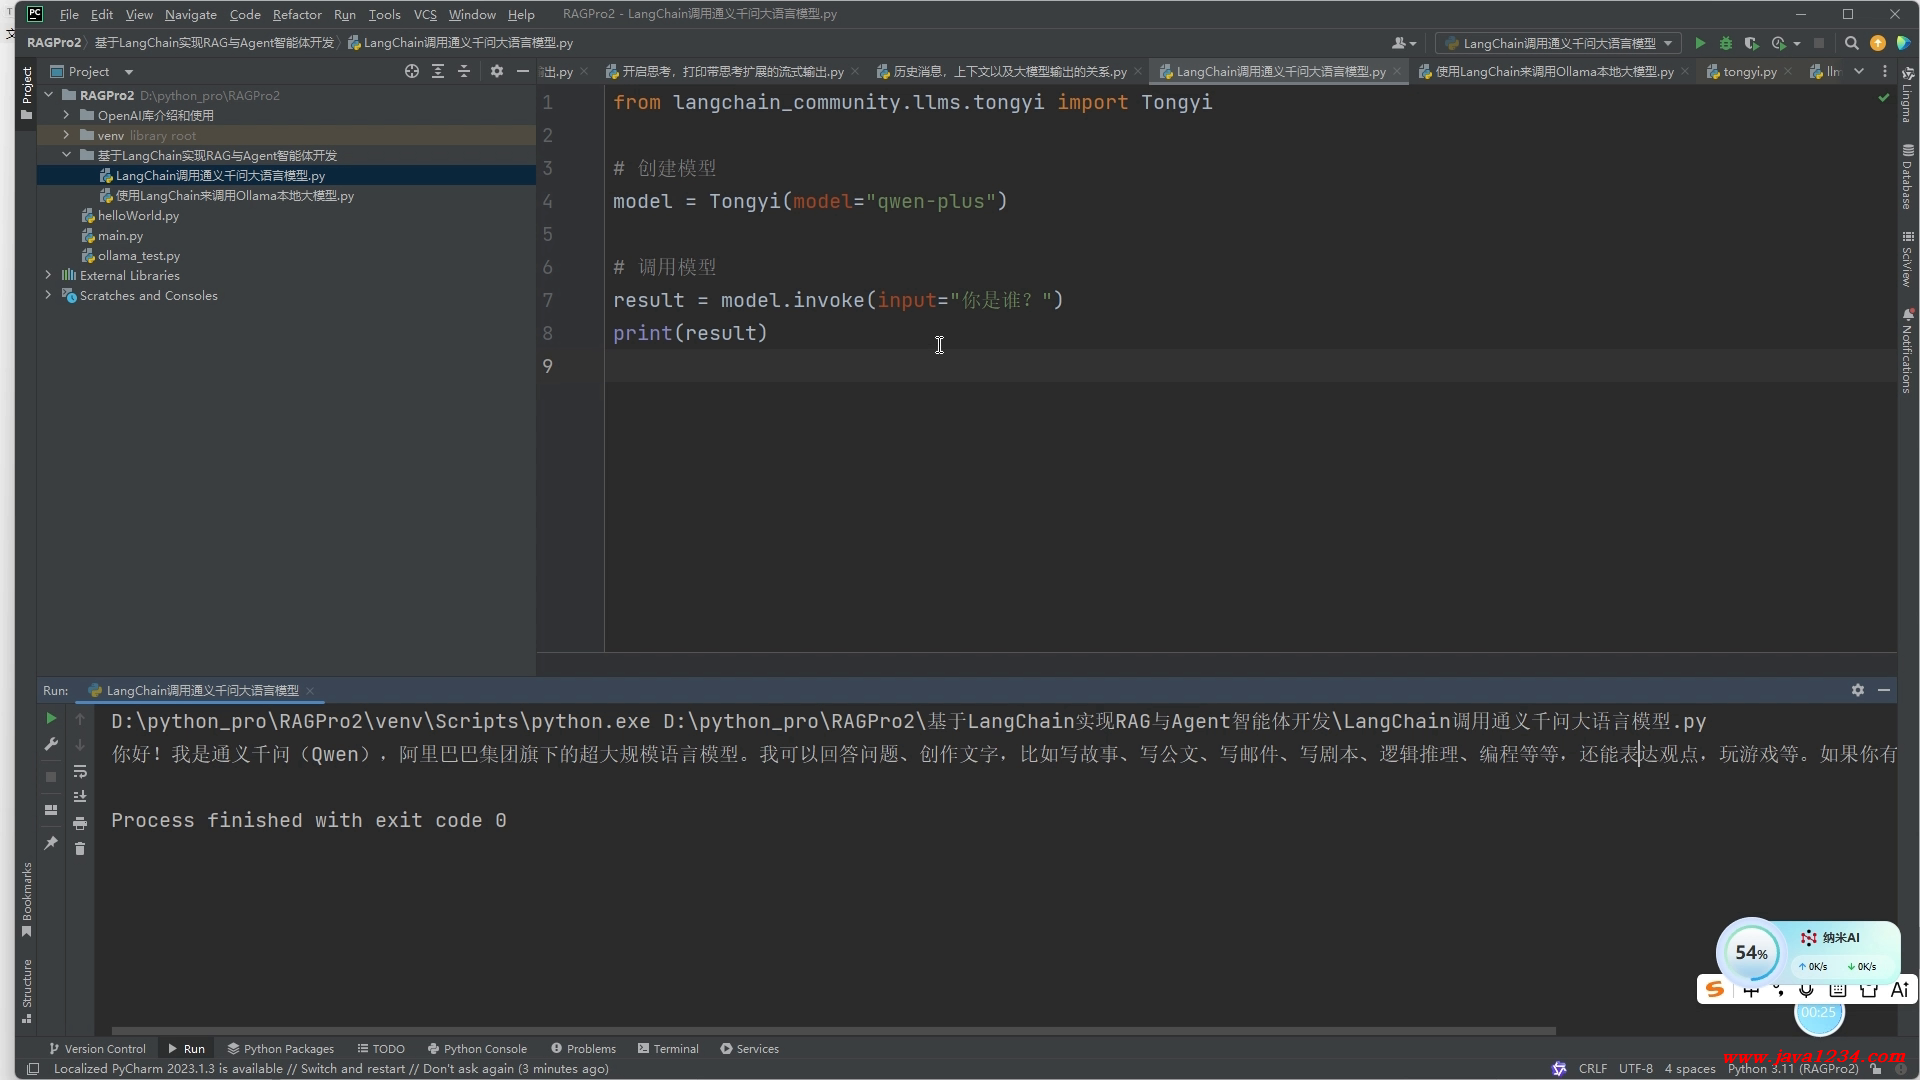Toggle scroll to end in console

(80, 797)
